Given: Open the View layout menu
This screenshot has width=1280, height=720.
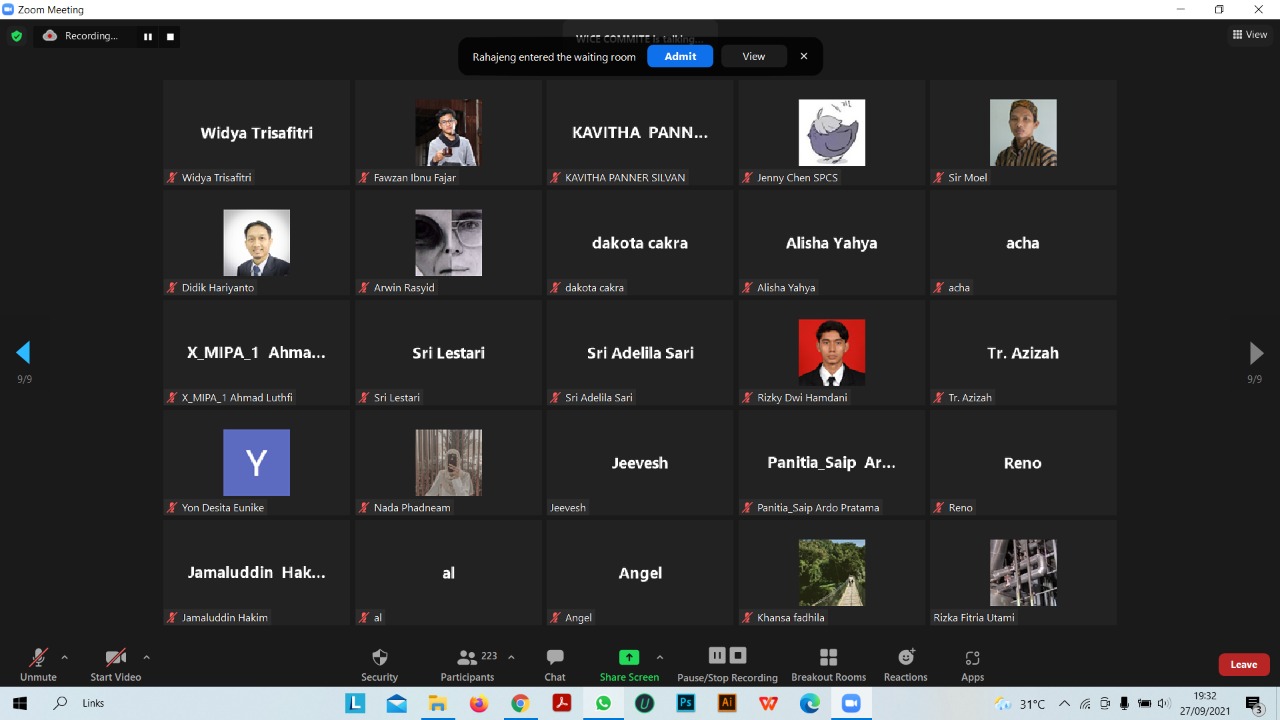Looking at the screenshot, I should 1250,35.
